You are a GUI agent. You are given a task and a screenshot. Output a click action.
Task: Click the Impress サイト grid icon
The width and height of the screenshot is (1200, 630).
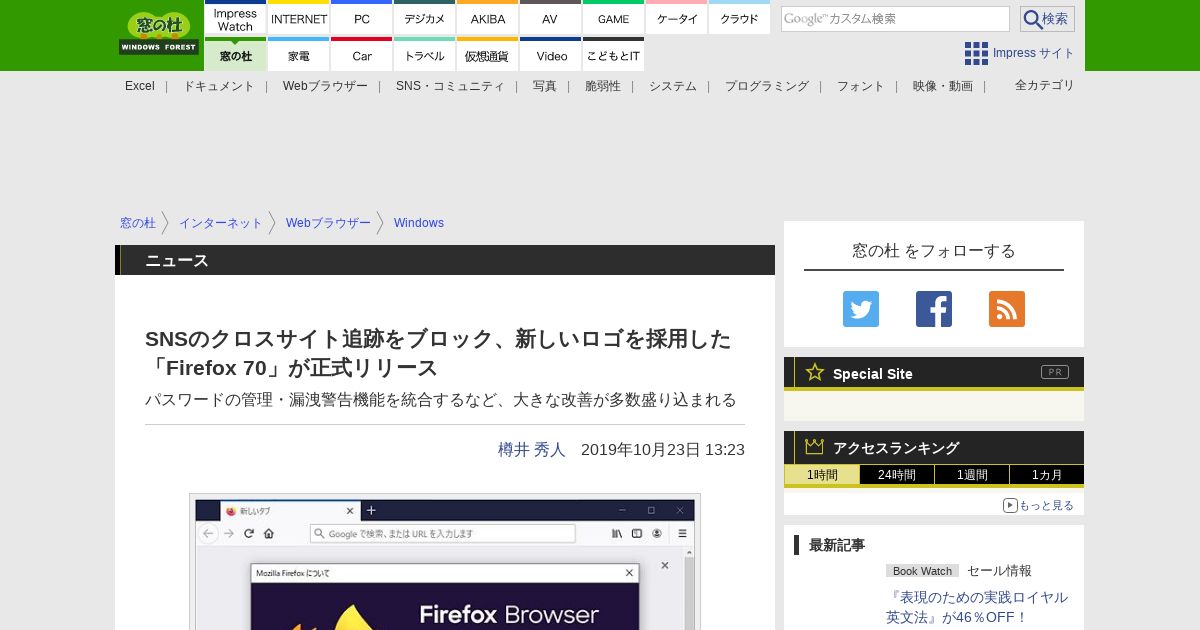pos(976,53)
